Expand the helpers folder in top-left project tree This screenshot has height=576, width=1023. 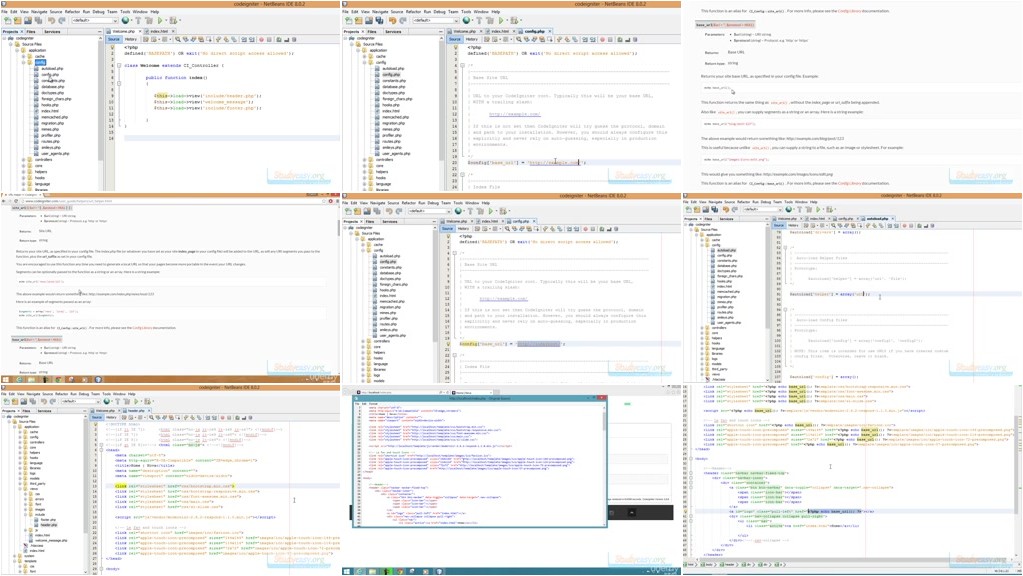23,172
